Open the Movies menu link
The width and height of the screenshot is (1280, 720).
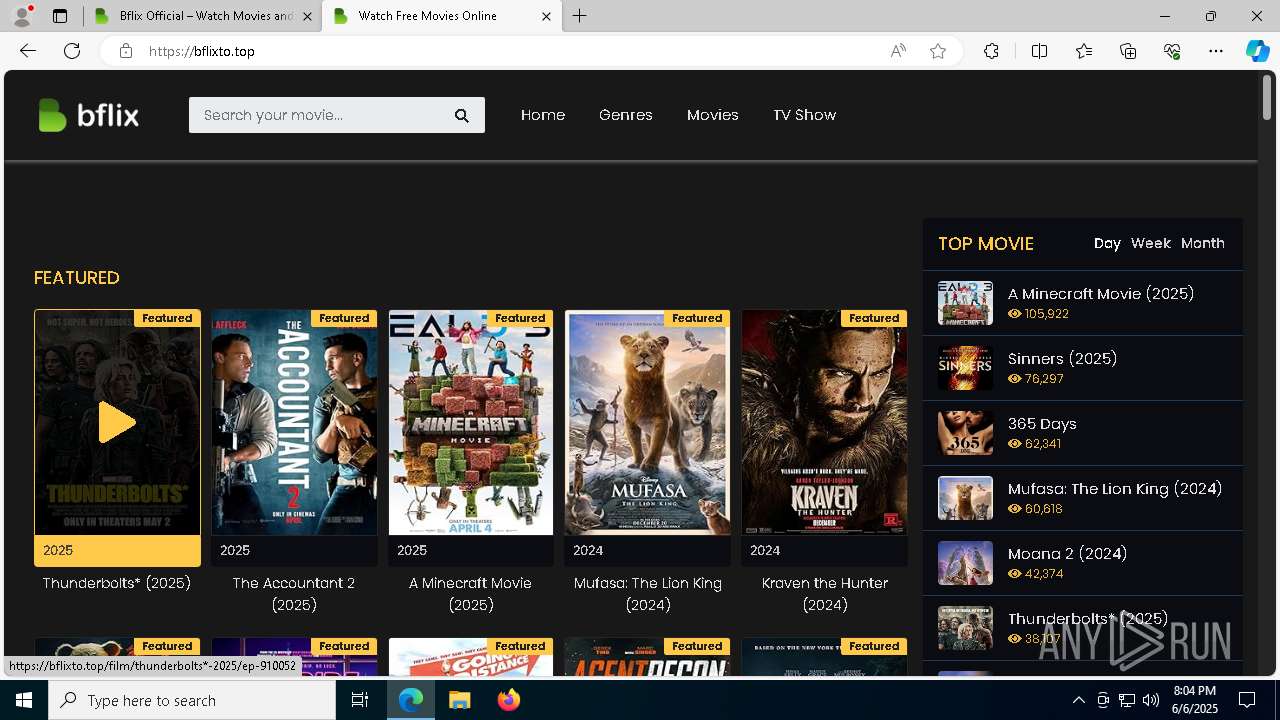[x=713, y=115]
